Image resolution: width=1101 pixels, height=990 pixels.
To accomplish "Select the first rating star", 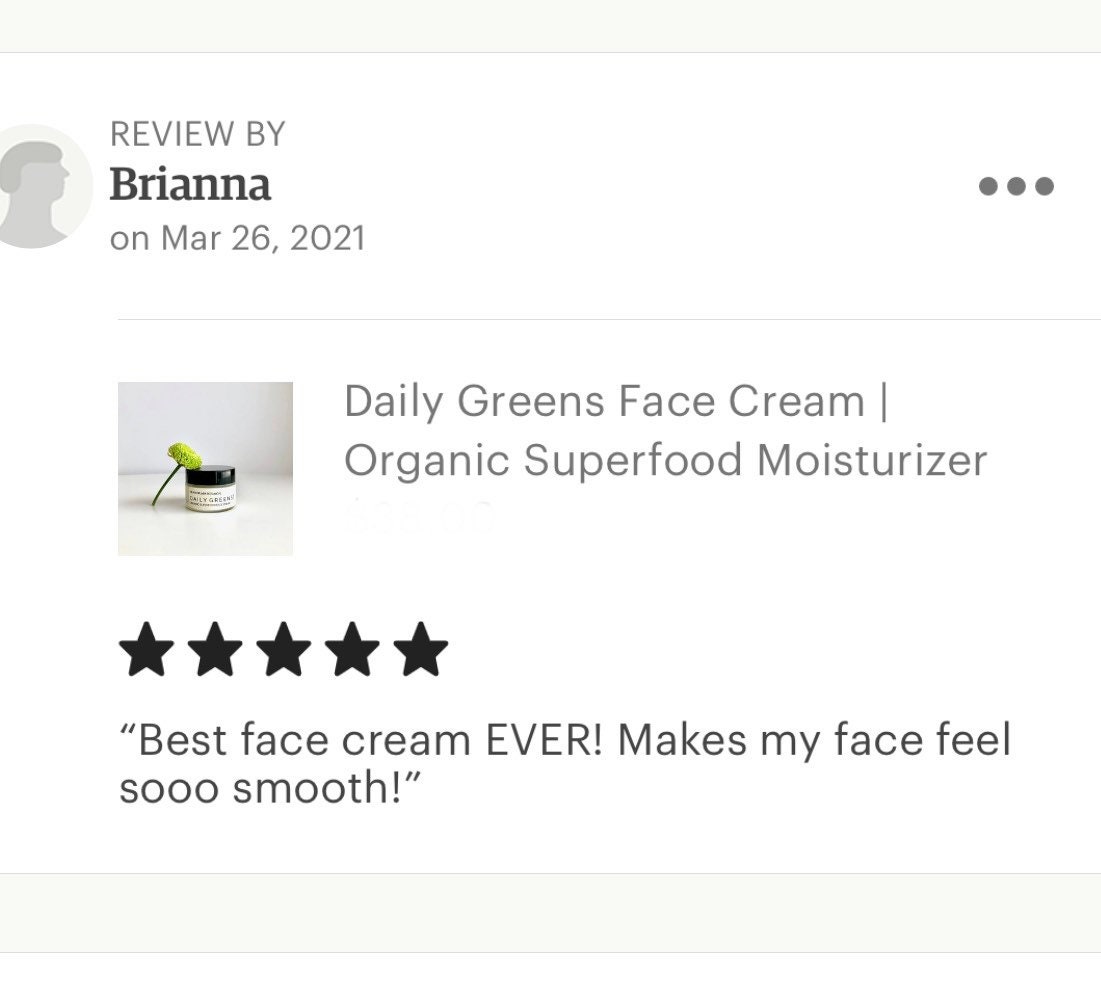I will (x=147, y=649).
